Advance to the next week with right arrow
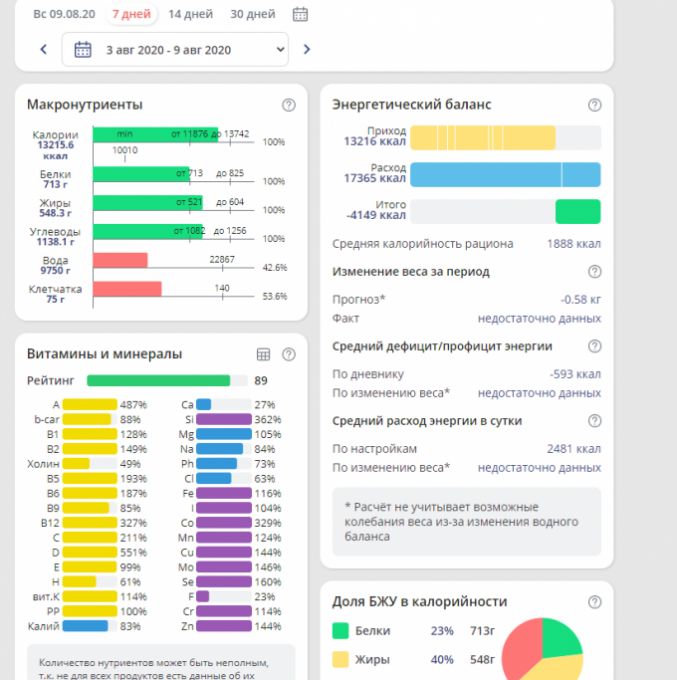677x680 pixels. click(x=306, y=49)
